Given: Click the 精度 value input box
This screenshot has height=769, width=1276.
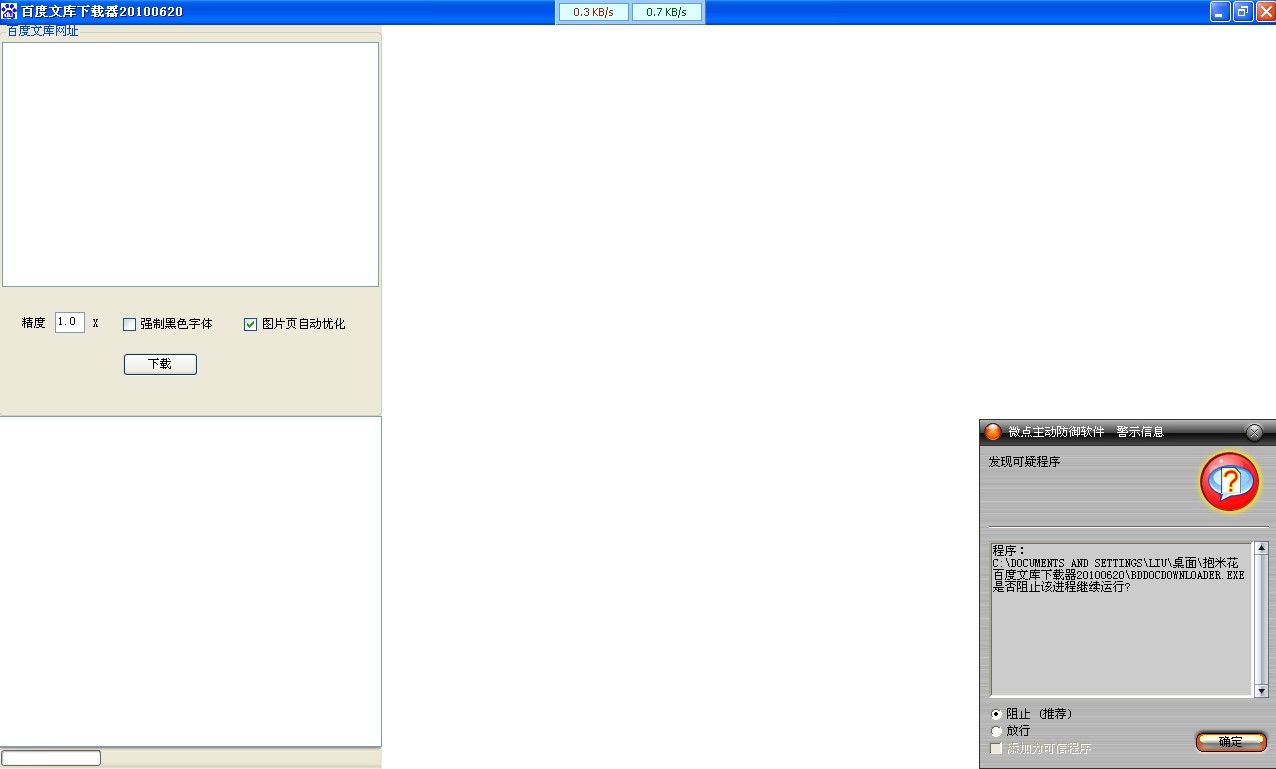Looking at the screenshot, I should (69, 322).
